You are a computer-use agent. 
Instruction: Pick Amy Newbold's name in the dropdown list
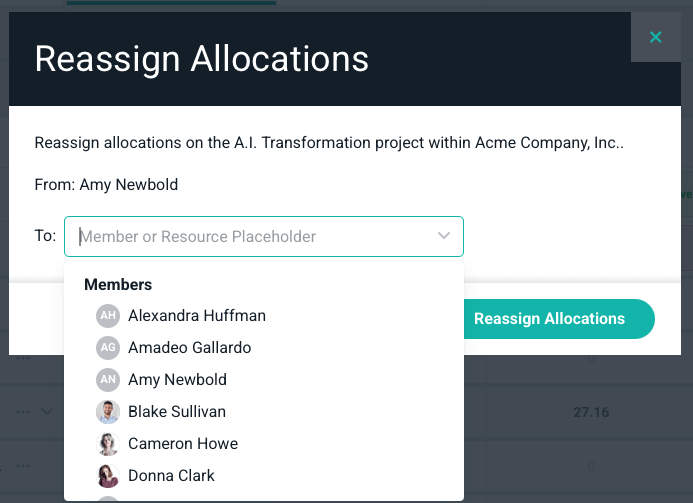(x=177, y=380)
